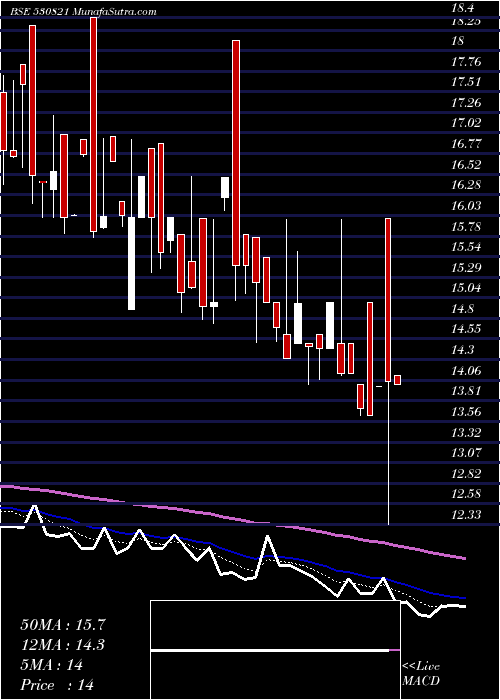
Task: Click the 50MA : 15.7 readout
Action: (63, 625)
